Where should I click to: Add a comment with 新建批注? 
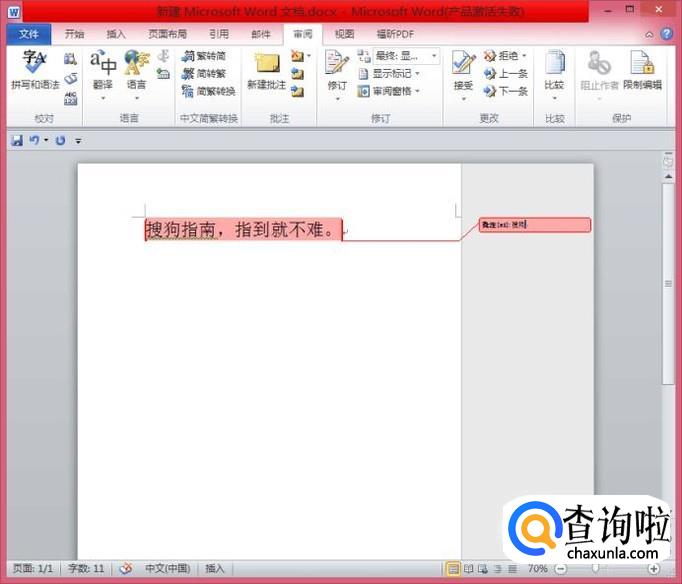[266, 72]
